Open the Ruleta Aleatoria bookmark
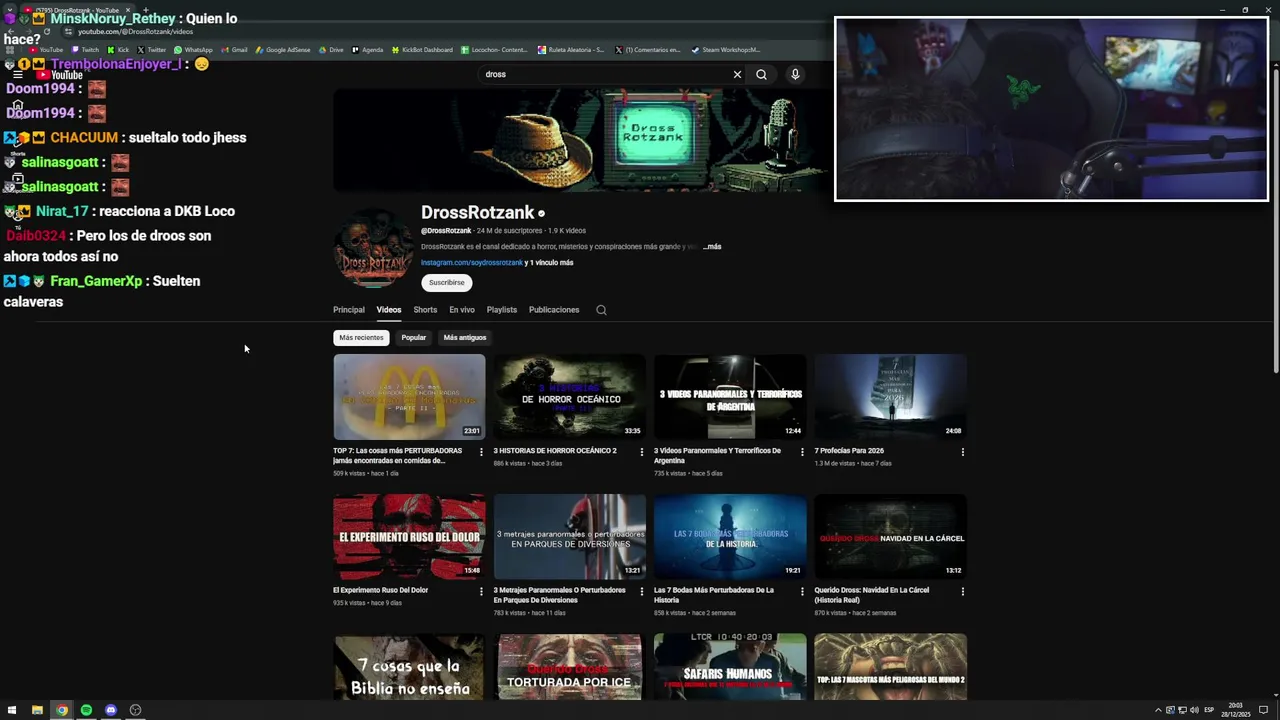 pyautogui.click(x=571, y=50)
